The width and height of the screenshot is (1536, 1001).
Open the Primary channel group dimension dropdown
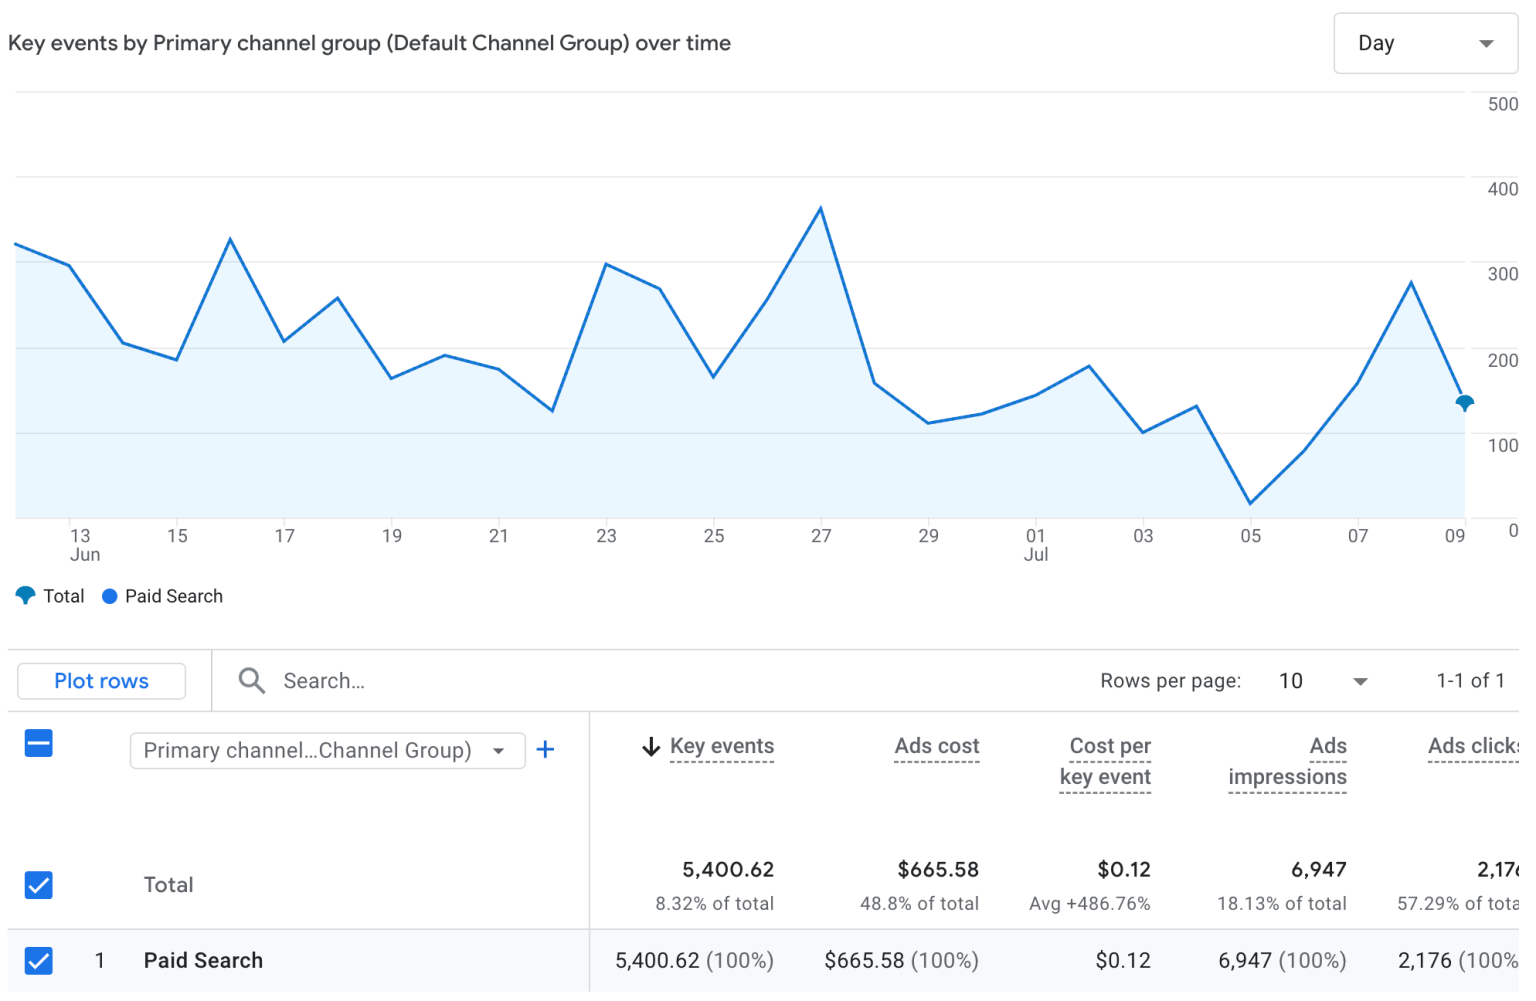coord(327,750)
